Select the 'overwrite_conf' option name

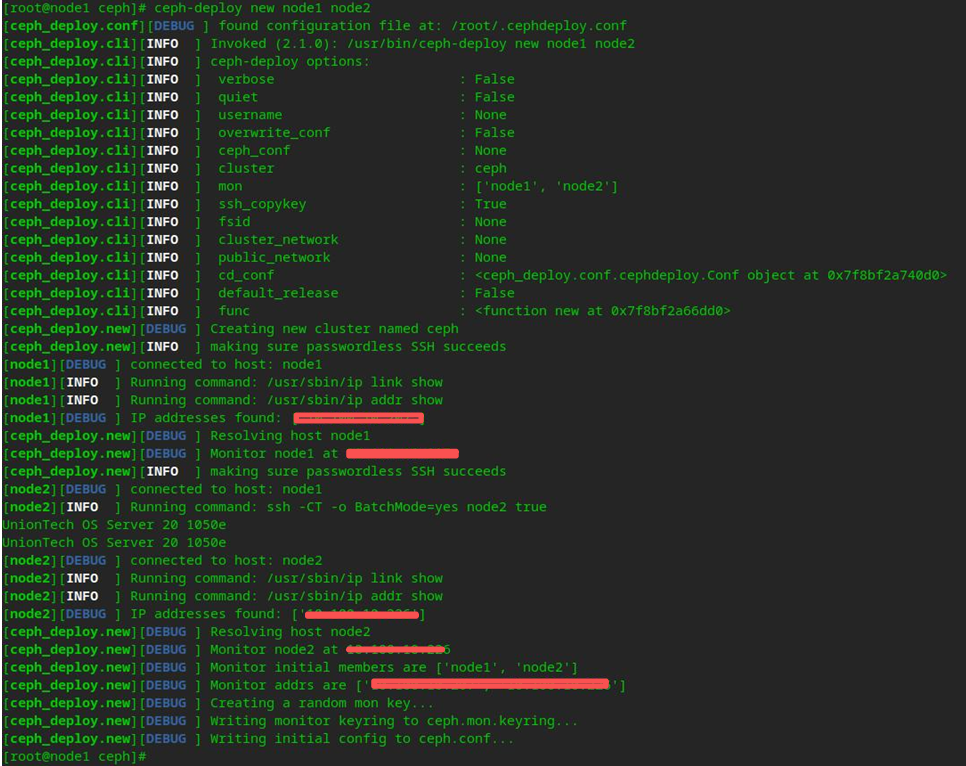pos(274,133)
